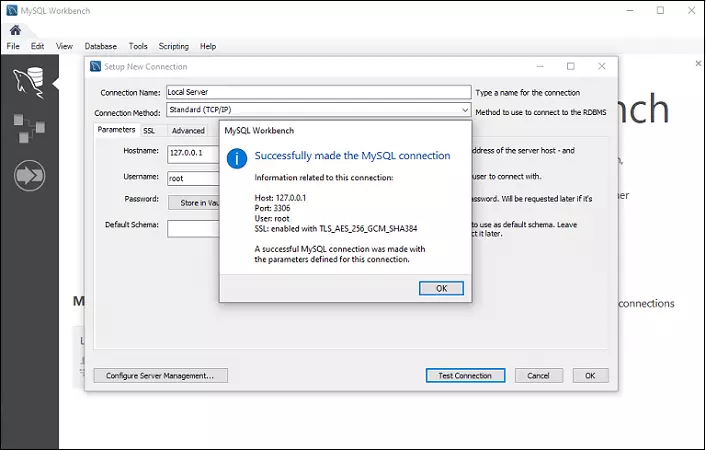Click the 'Connection Name:' label
Image resolution: width=706 pixels, height=450 pixels.
pyautogui.click(x=130, y=93)
